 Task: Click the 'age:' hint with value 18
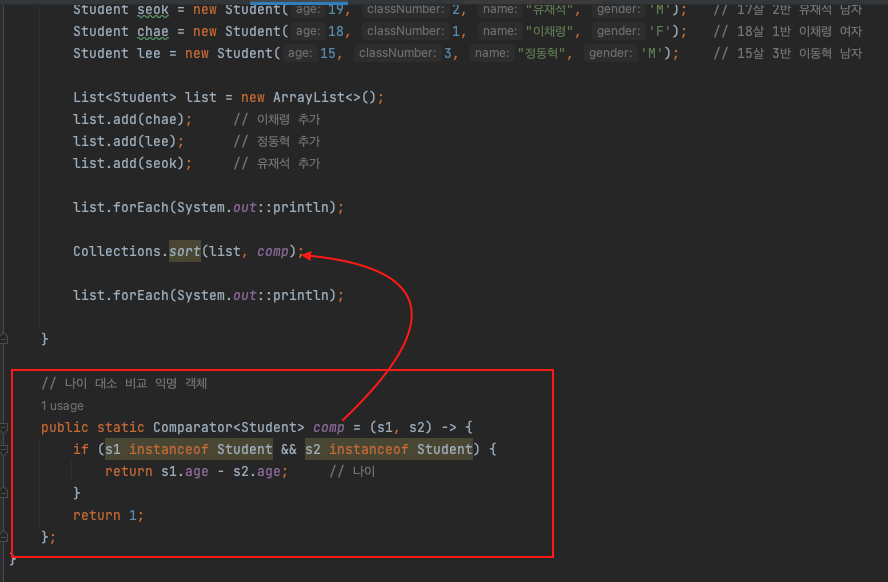click(308, 31)
